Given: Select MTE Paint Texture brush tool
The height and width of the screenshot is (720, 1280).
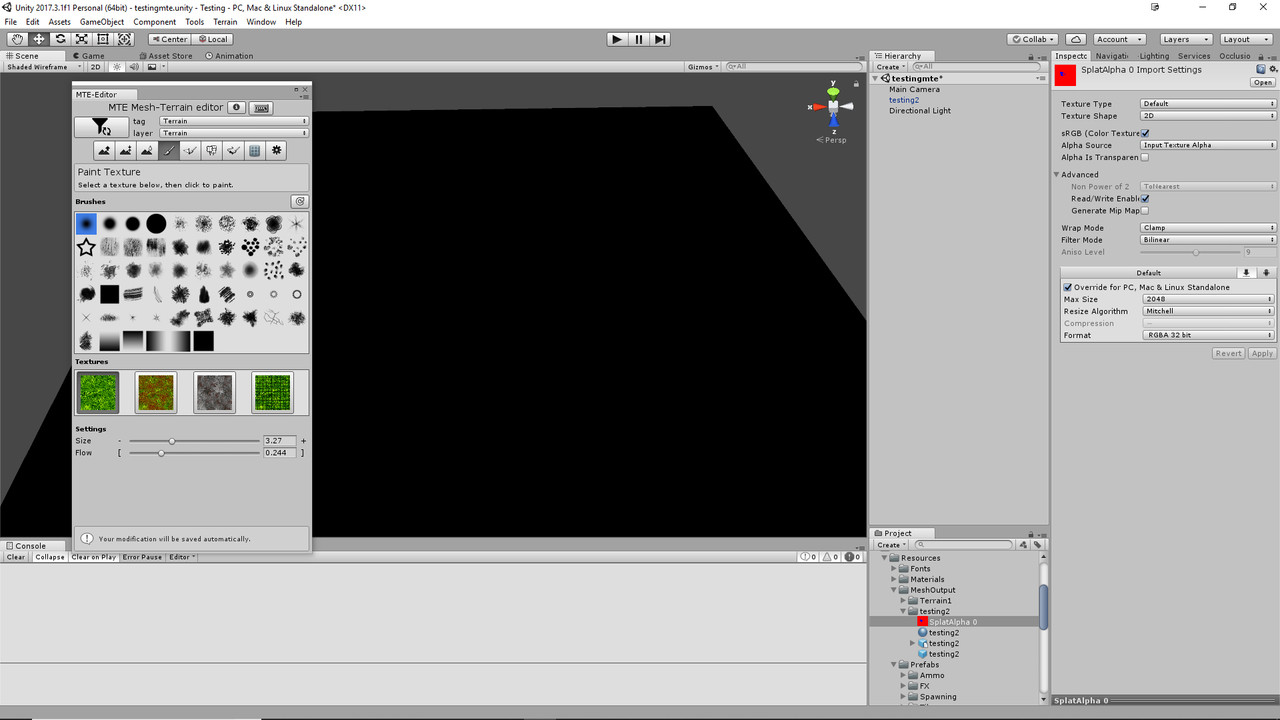Looking at the screenshot, I should click(x=169, y=151).
